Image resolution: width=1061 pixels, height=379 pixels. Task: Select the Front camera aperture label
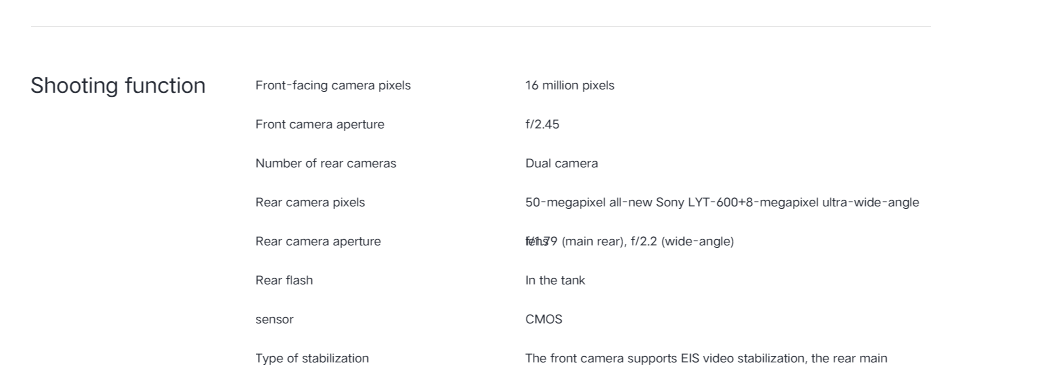(319, 125)
